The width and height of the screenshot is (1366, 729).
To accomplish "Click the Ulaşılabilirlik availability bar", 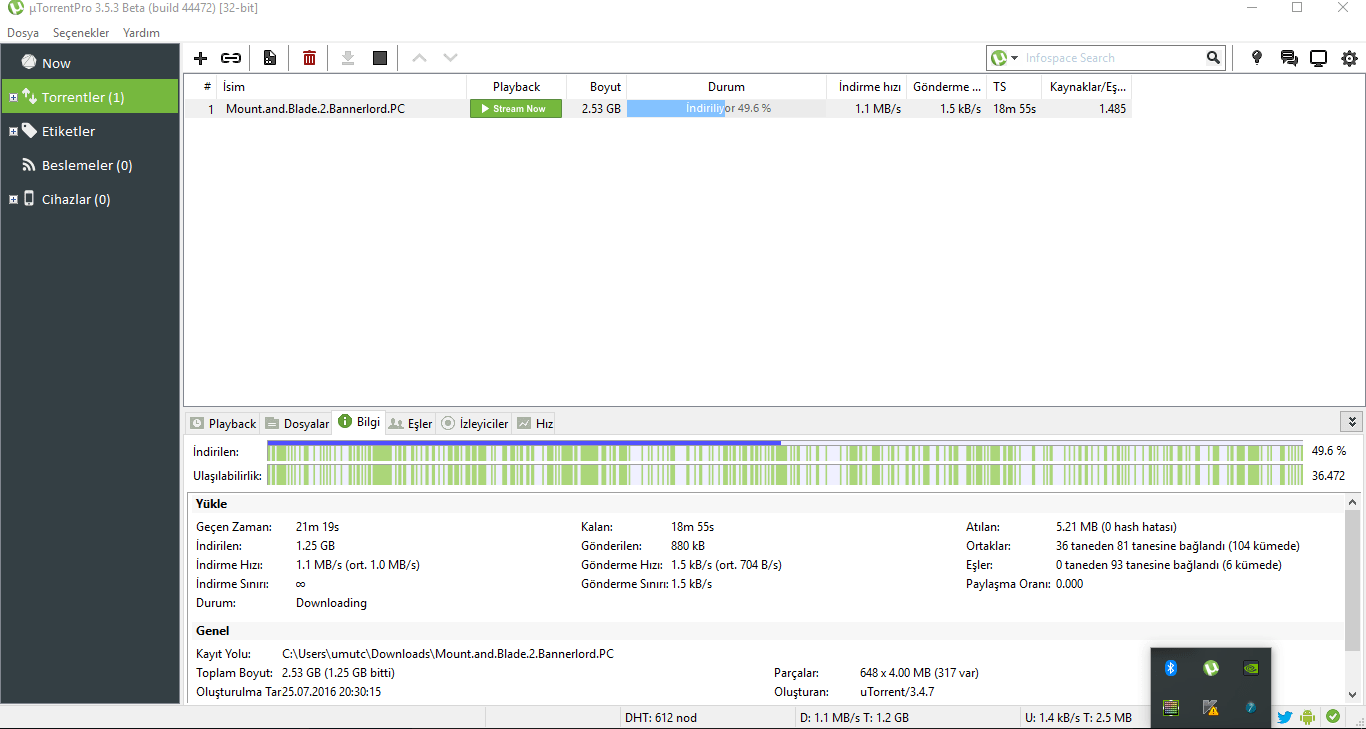I will coord(785,475).
